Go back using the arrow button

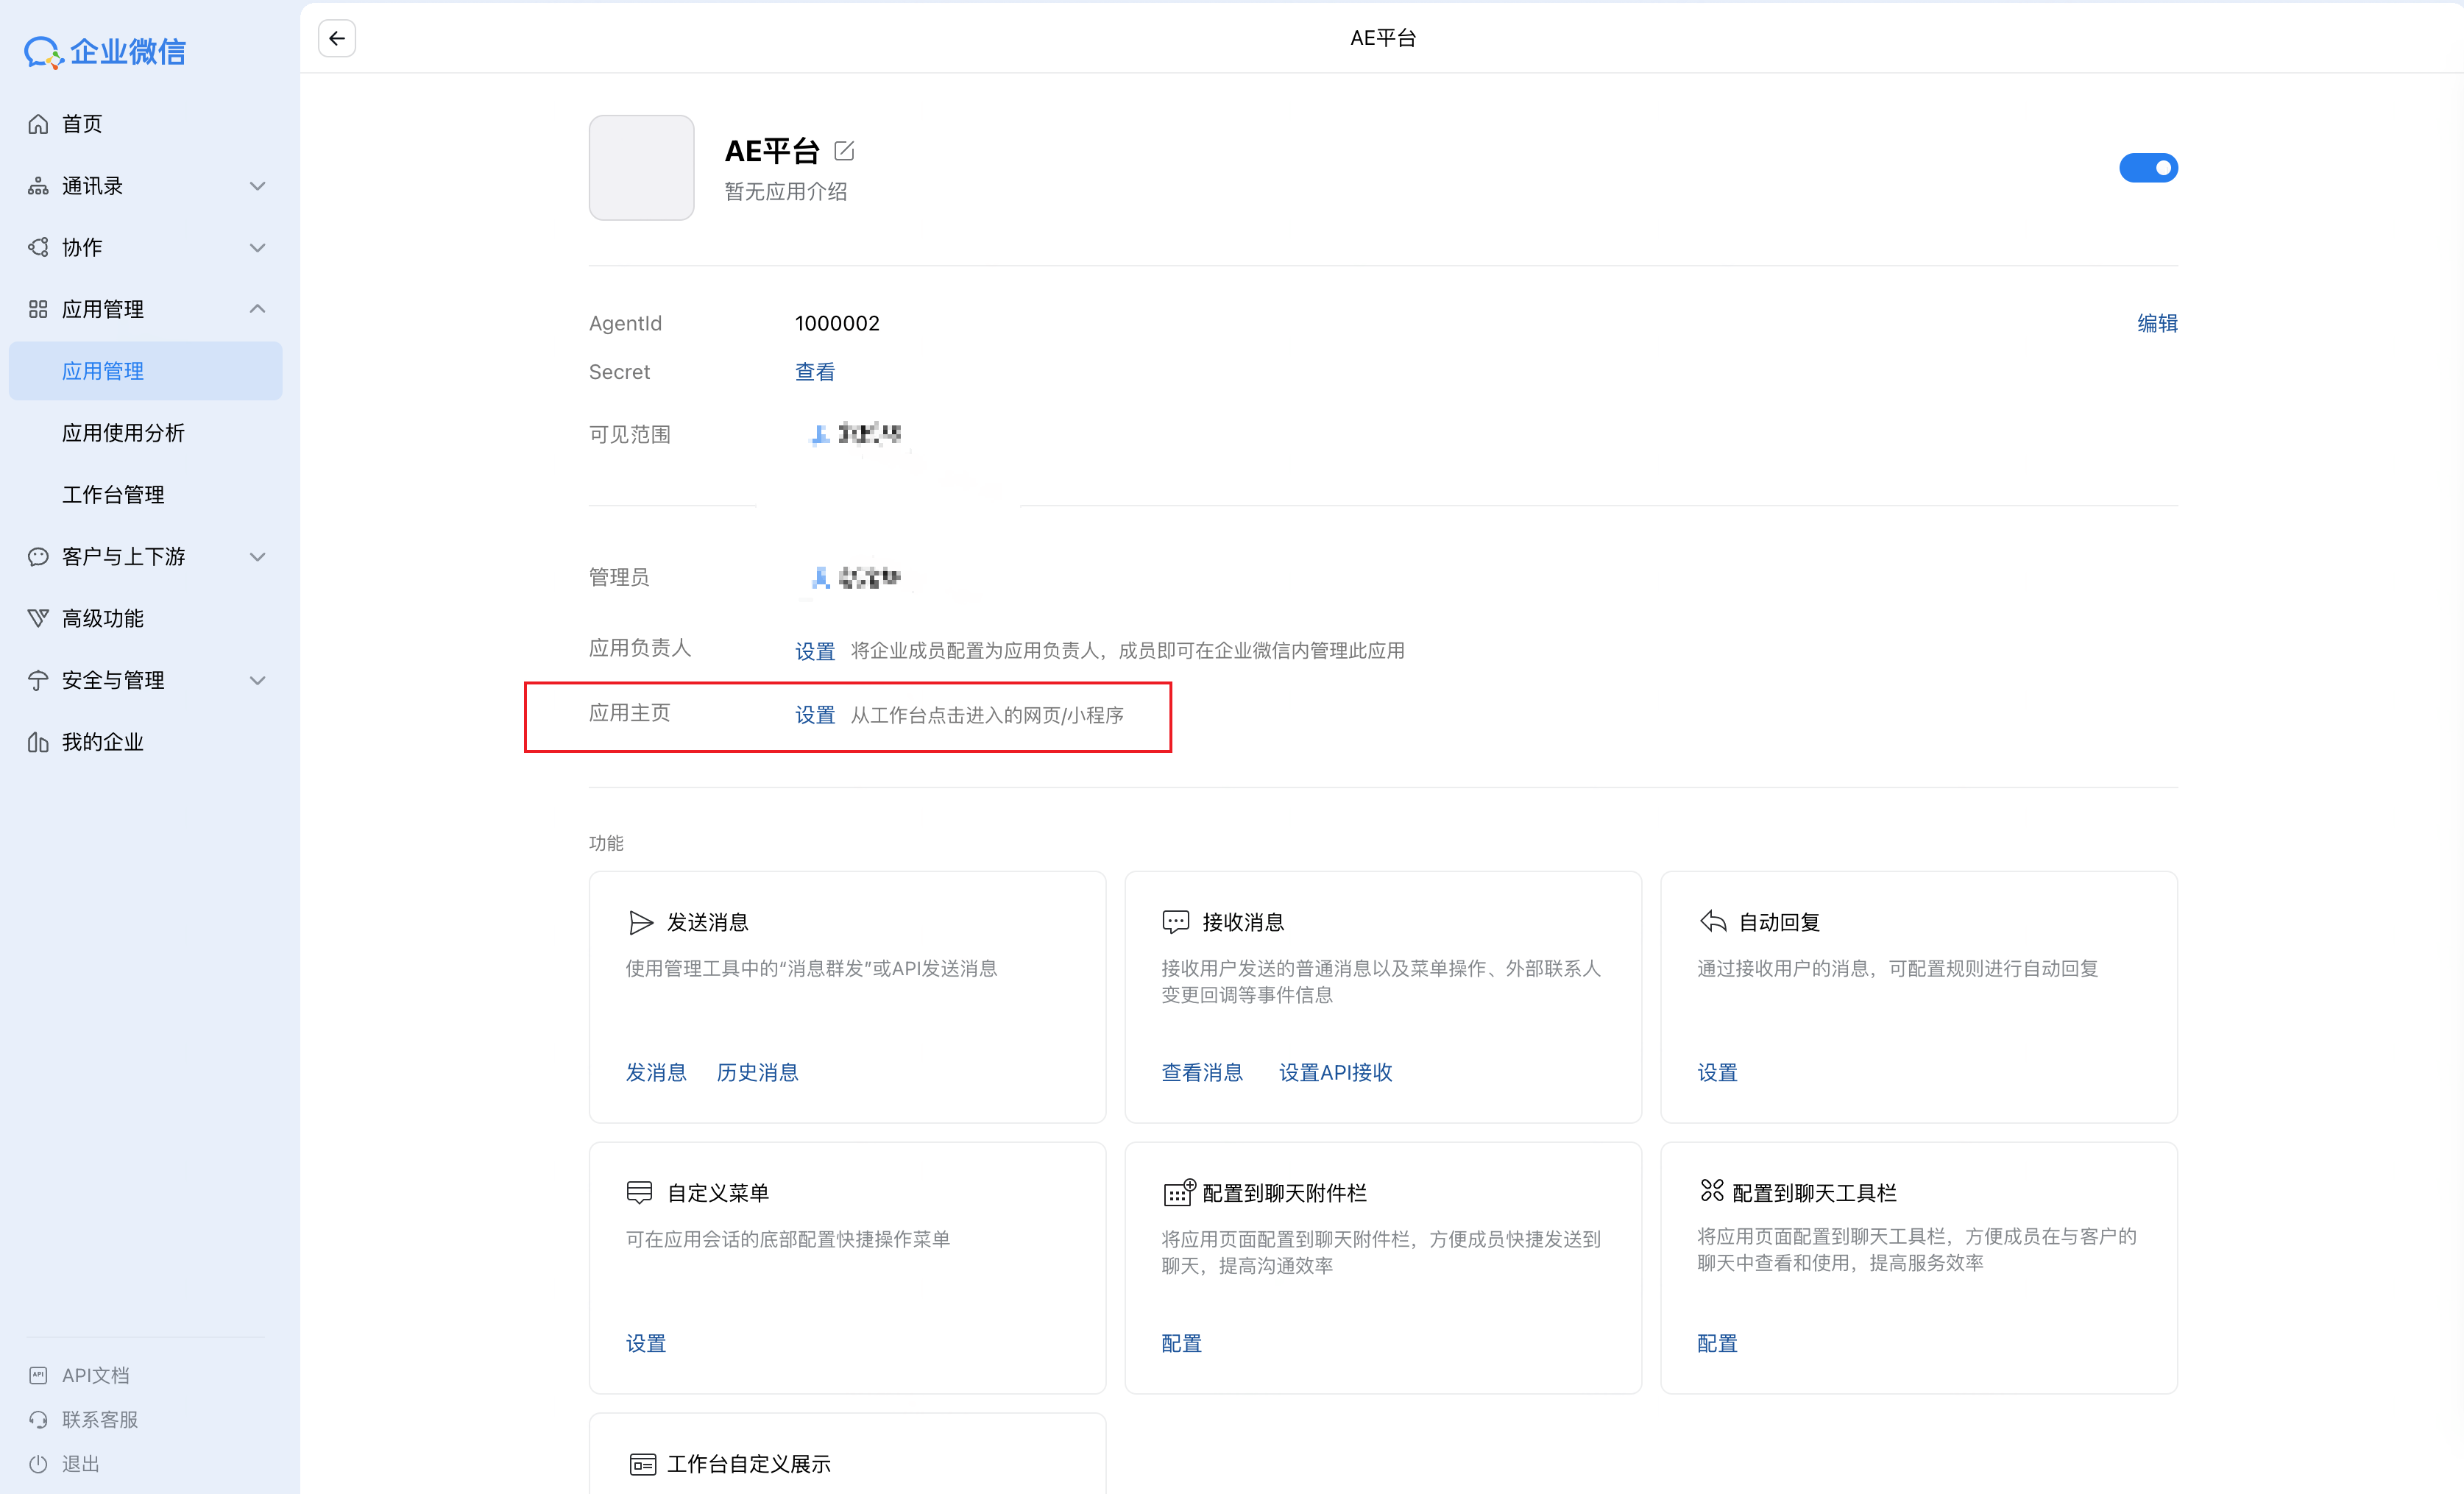[337, 38]
